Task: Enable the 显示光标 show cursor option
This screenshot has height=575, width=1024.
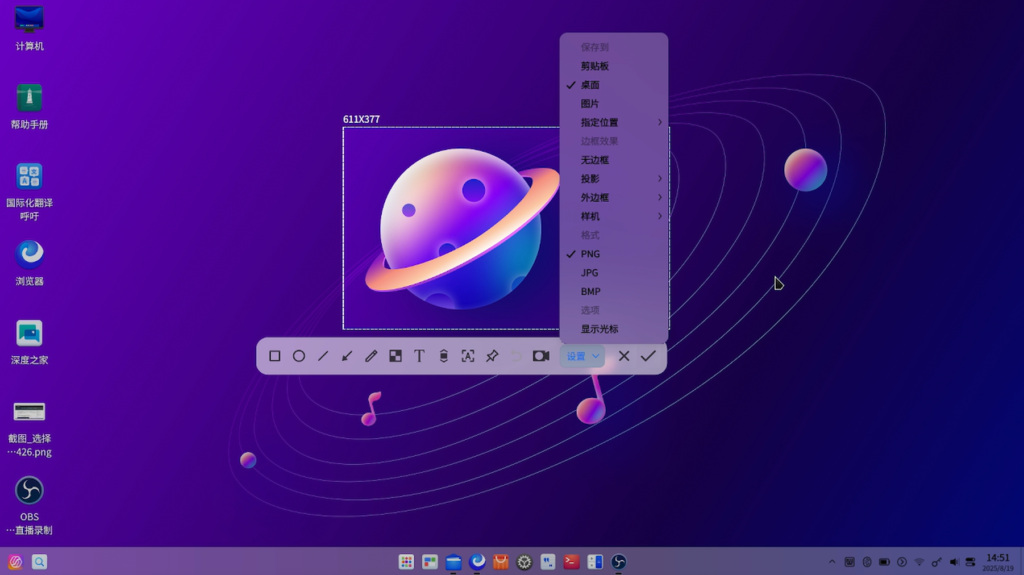Action: 599,329
